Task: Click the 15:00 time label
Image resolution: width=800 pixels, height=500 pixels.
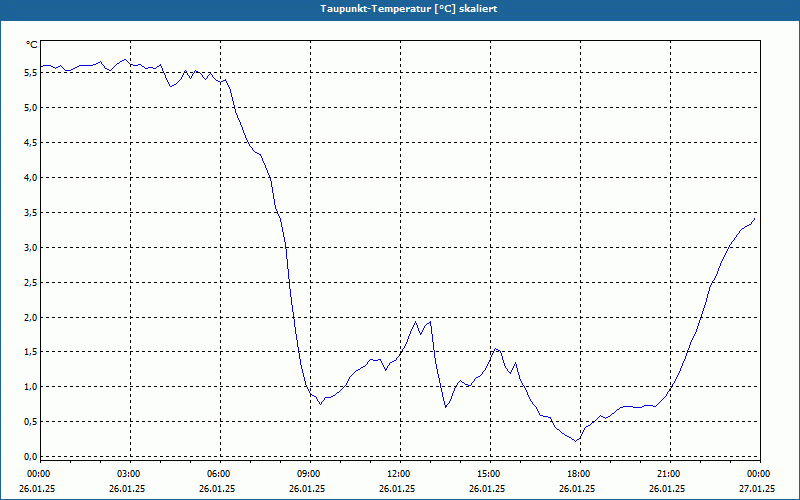Action: 490,474
